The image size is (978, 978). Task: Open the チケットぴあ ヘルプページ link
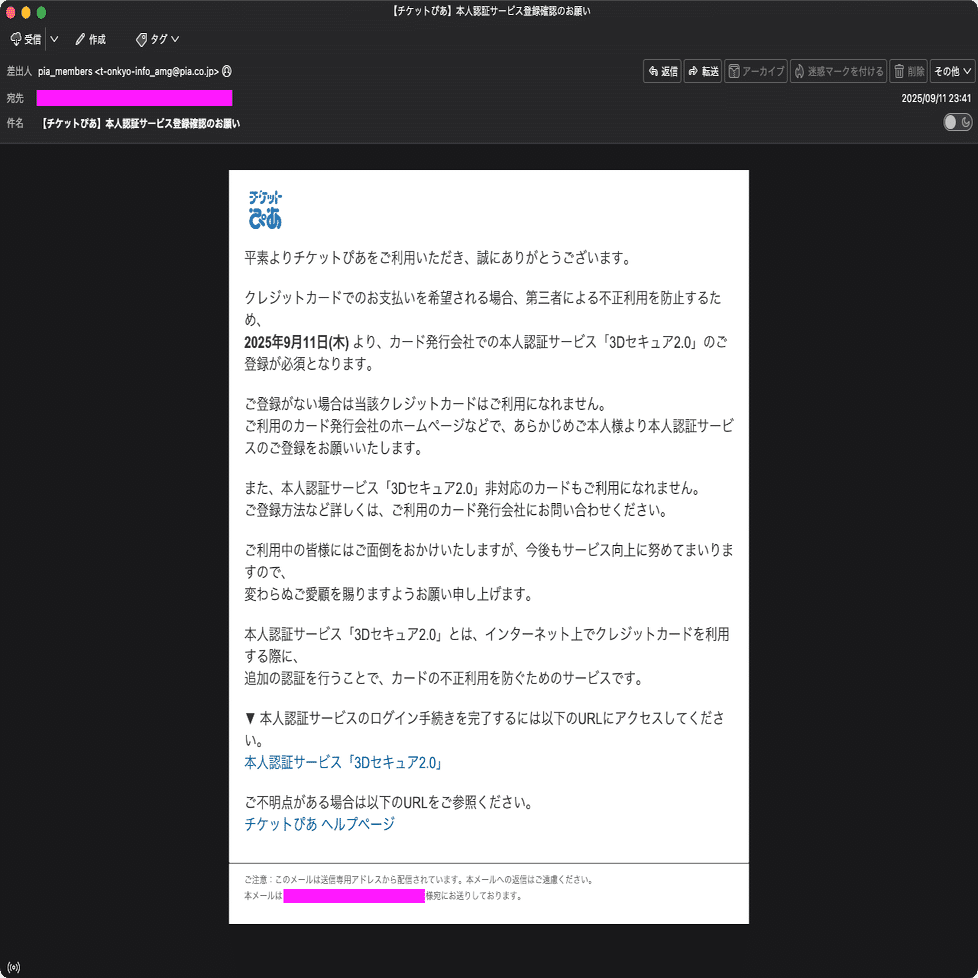point(319,824)
